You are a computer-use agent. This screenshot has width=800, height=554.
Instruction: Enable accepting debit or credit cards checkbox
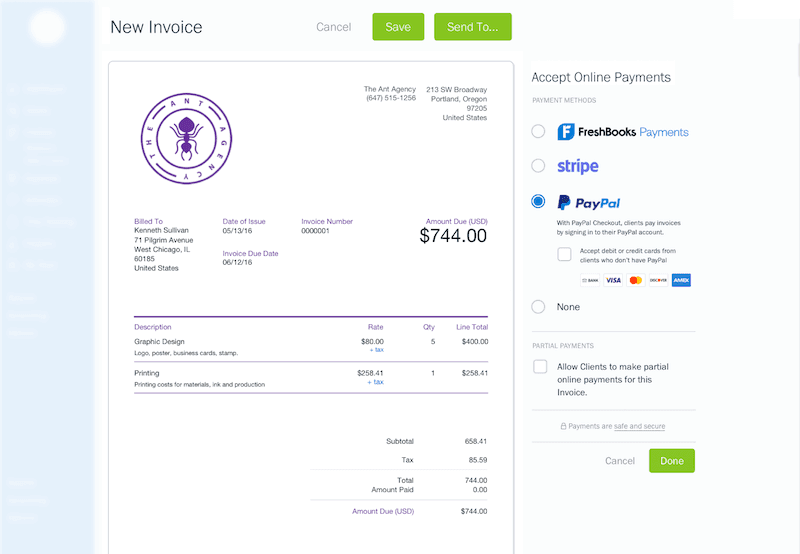565,254
